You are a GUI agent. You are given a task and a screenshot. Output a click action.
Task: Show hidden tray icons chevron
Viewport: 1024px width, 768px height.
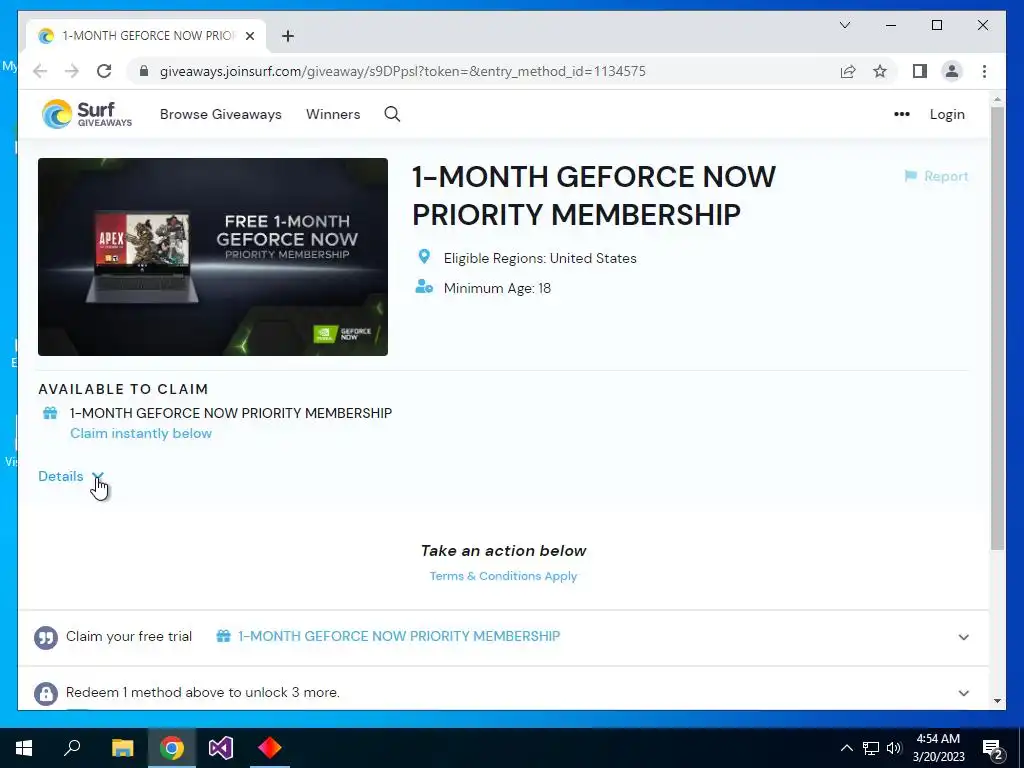[846, 748]
